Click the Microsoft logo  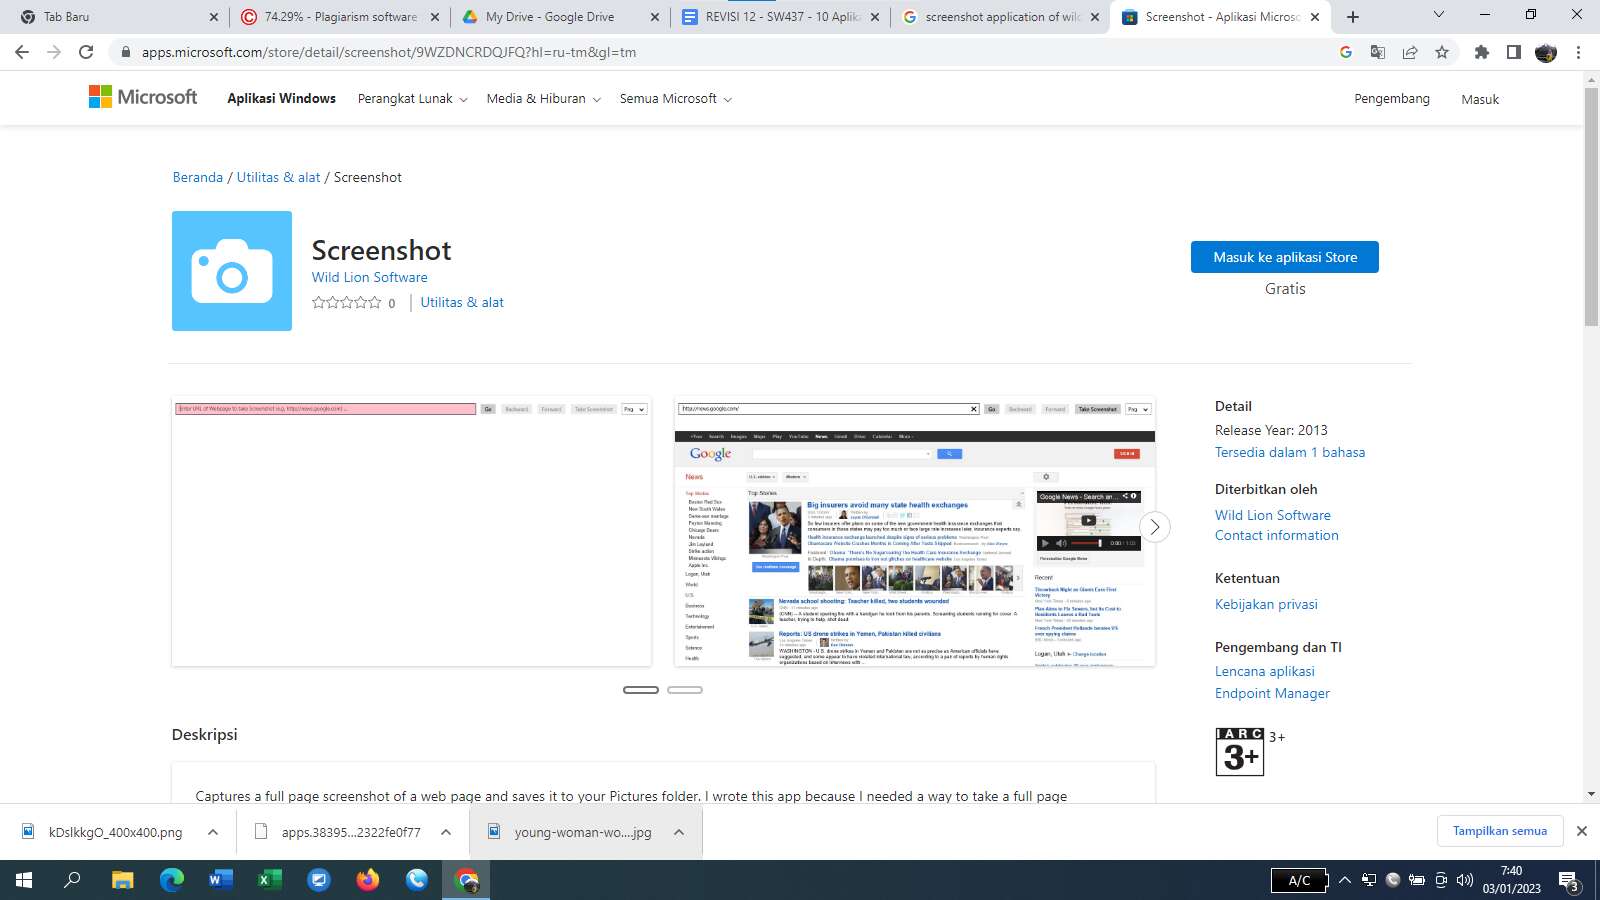pos(143,97)
